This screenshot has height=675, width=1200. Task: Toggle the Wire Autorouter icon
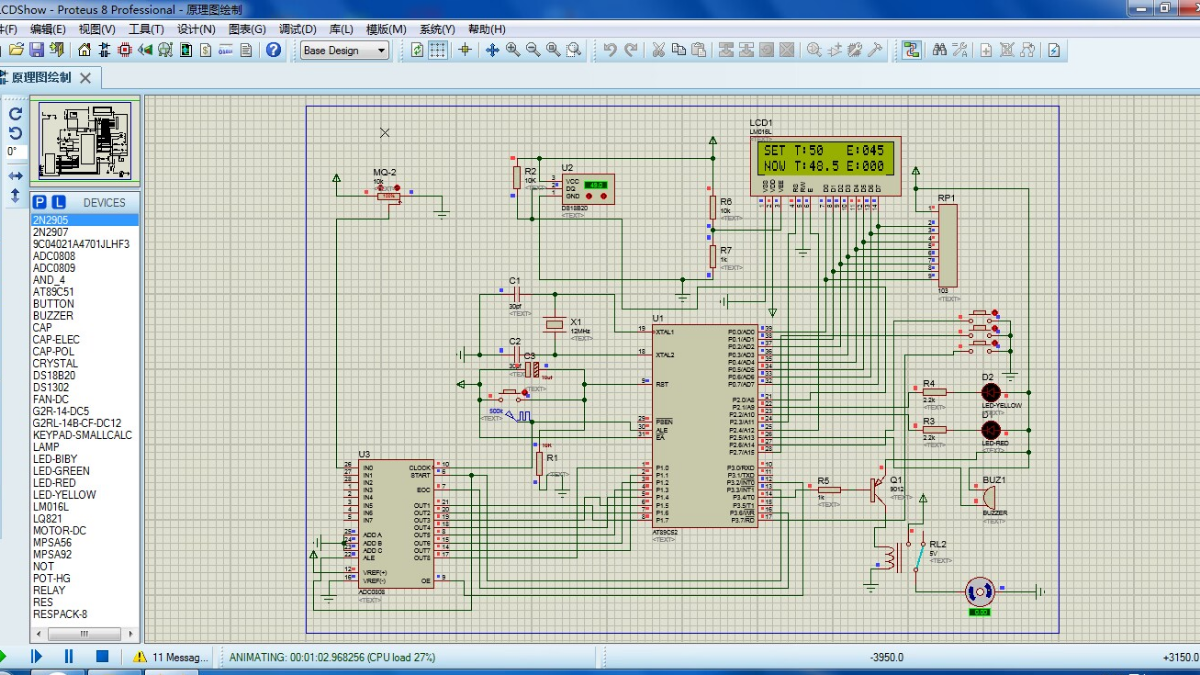pos(911,50)
